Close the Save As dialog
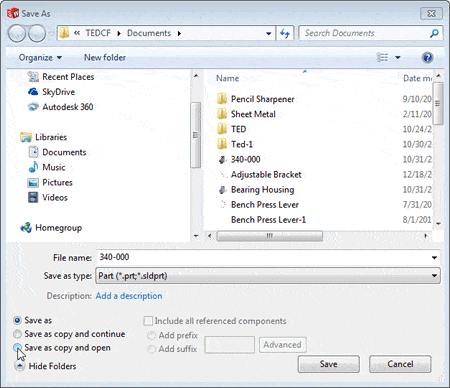Image resolution: width=450 pixels, height=388 pixels. [431, 14]
